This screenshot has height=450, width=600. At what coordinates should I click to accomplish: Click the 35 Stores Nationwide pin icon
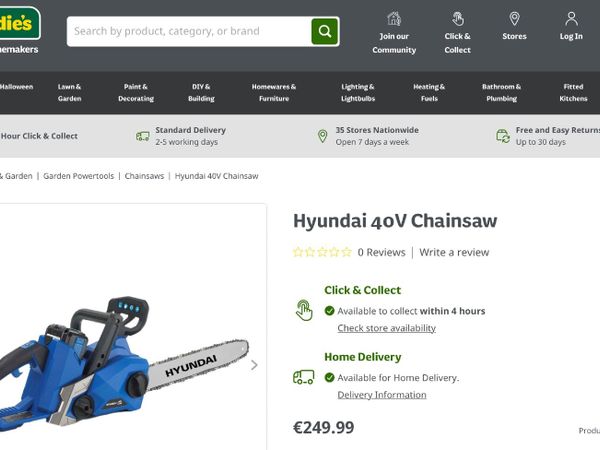323,136
